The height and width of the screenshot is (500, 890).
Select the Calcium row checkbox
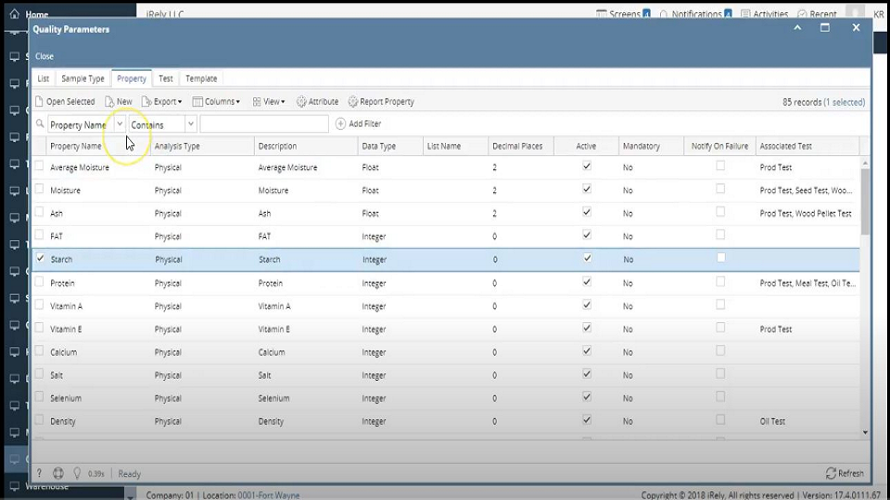[x=39, y=351]
